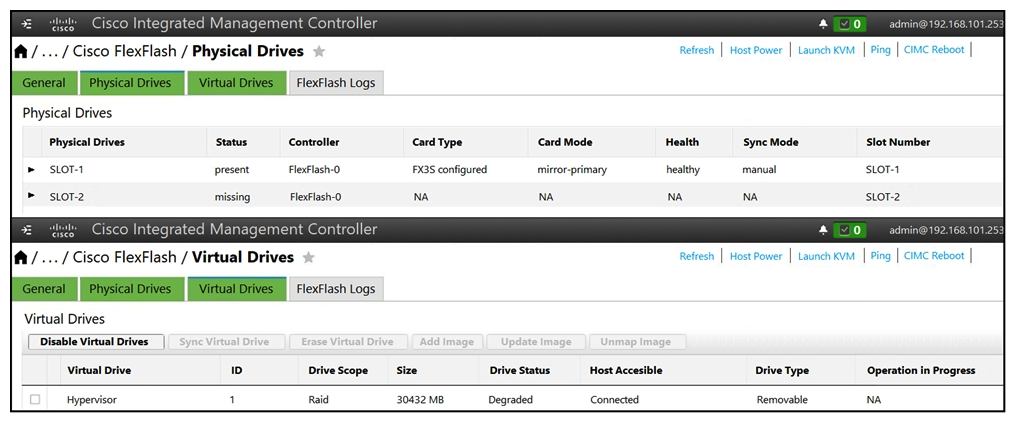Go home via Physical Drives breadcrumb icon
The image size is (1015, 422).
click(21, 51)
